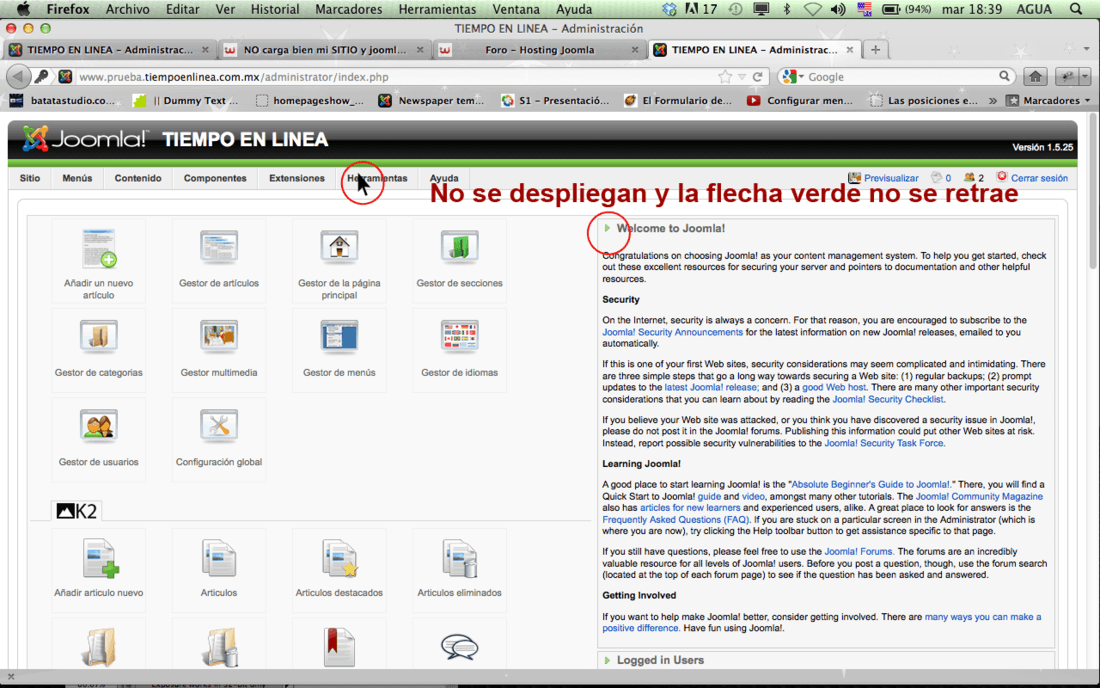This screenshot has width=1100, height=688.
Task: Click the Firefox back arrow button
Action: point(18,76)
